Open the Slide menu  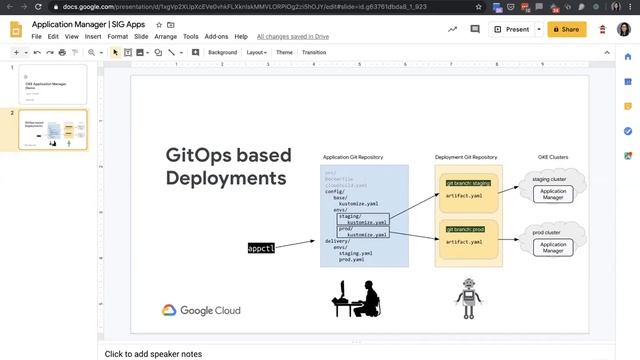pyautogui.click(x=141, y=36)
